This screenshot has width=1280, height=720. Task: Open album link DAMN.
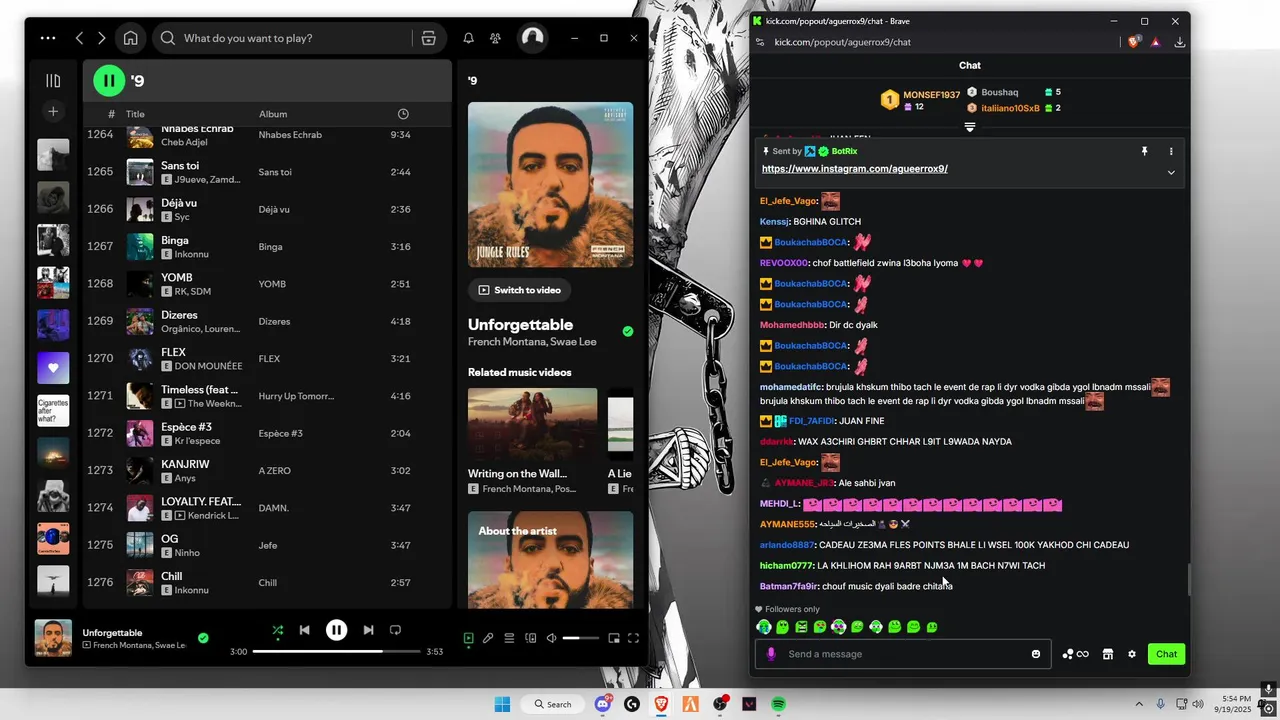pos(273,508)
